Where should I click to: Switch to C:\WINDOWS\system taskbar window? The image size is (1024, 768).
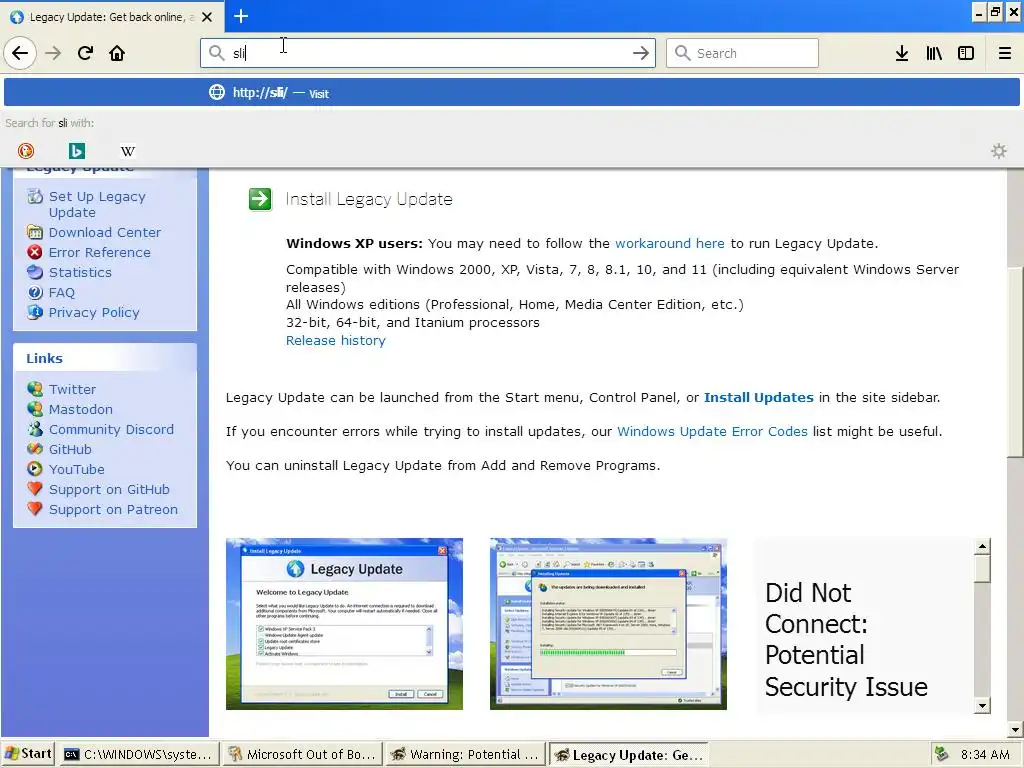[x=138, y=755]
